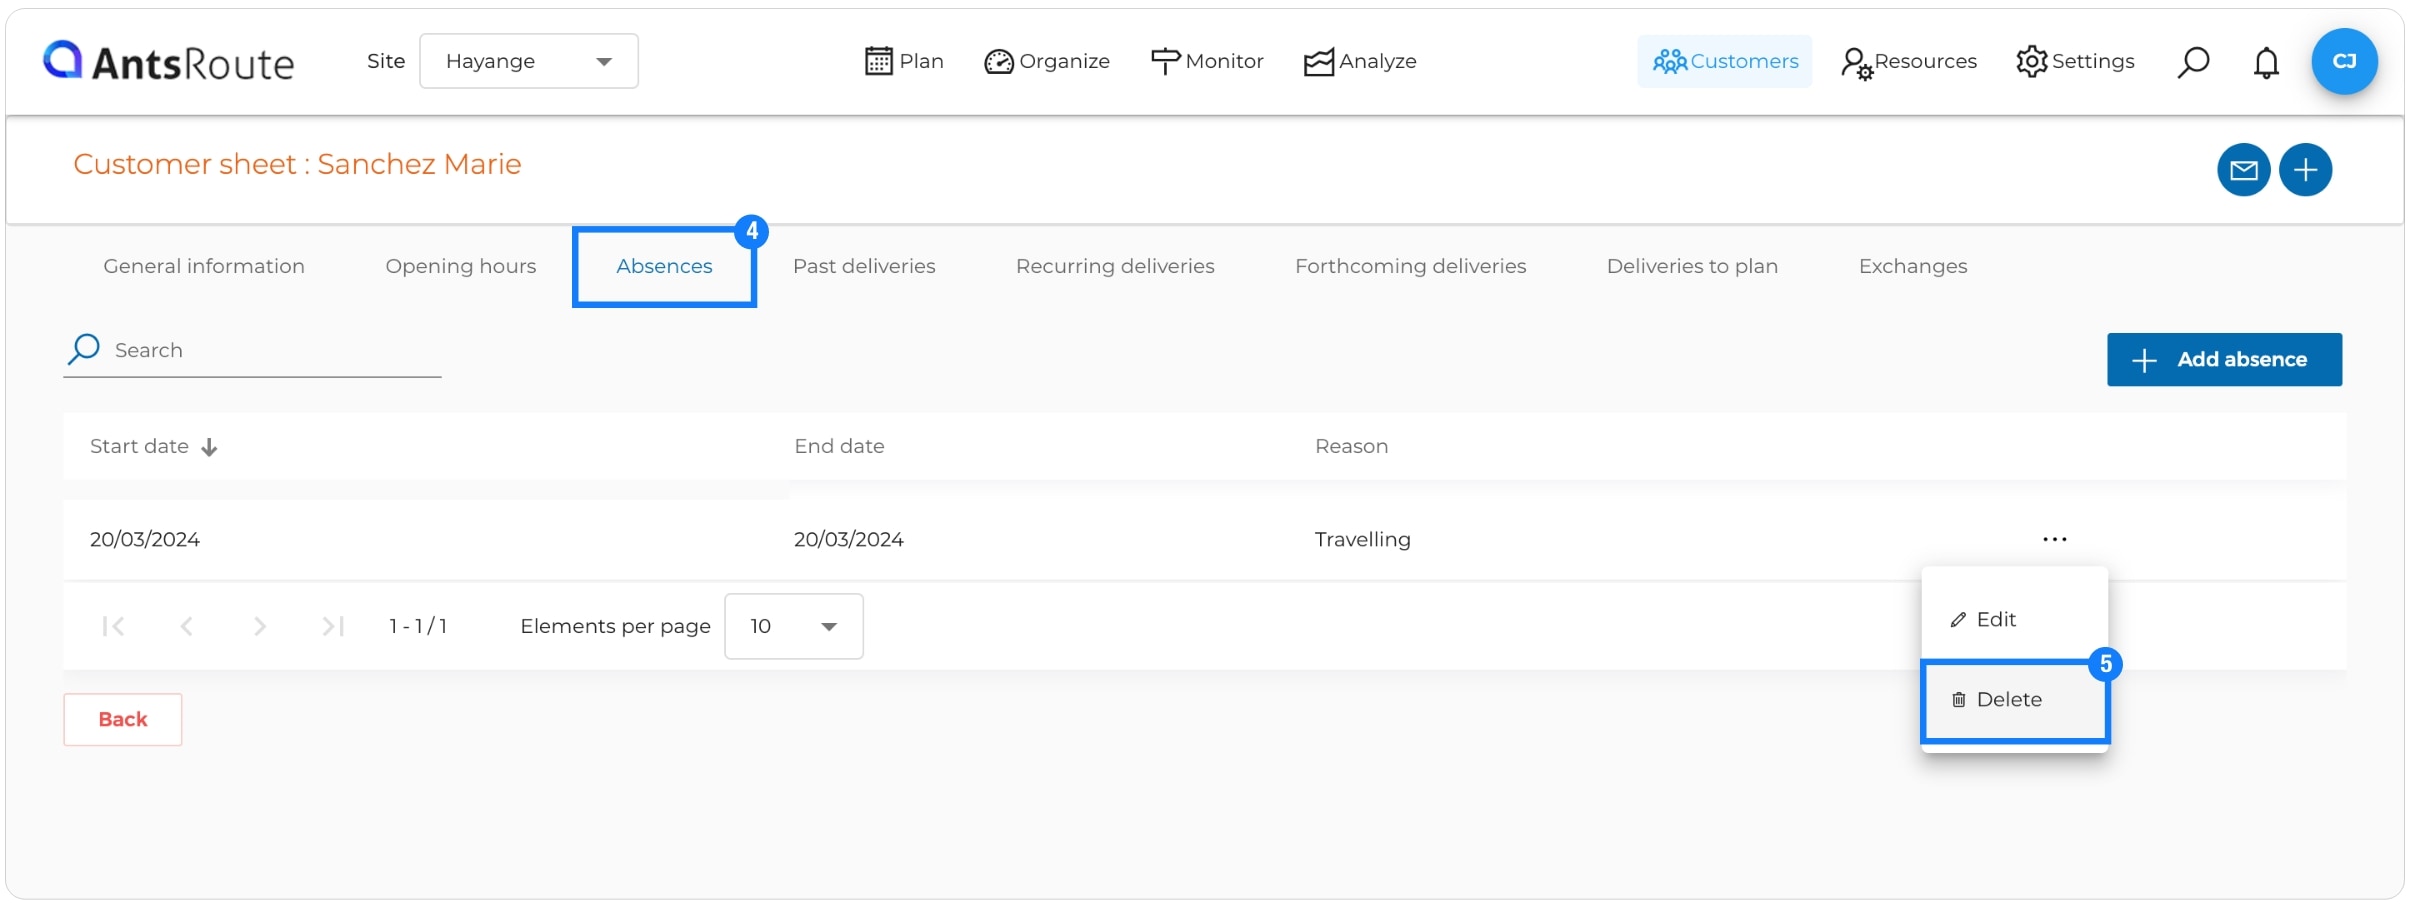Open the Plan menu

click(x=904, y=61)
